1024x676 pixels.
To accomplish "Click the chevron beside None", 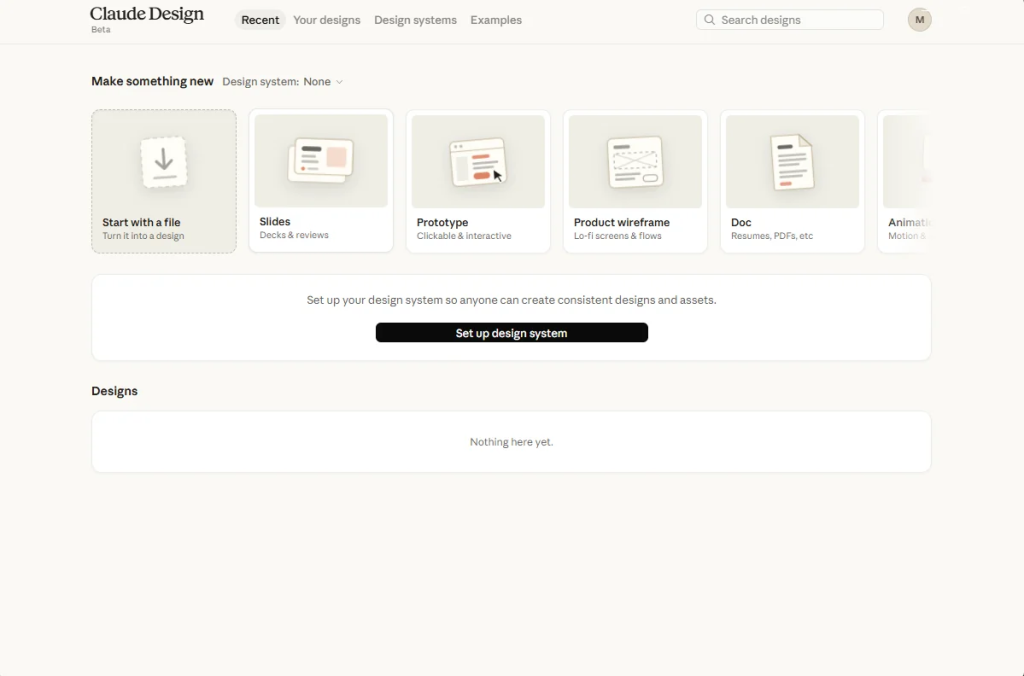I will point(339,82).
